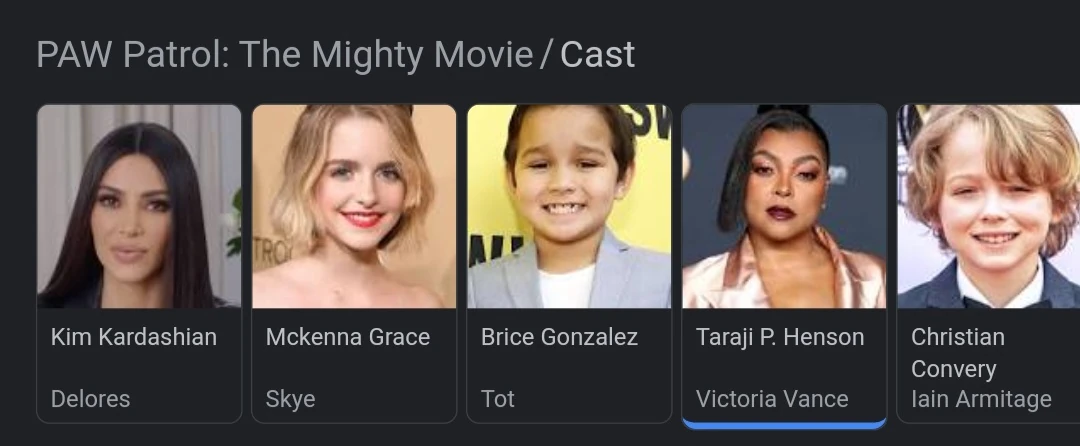This screenshot has height=446, width=1080.
Task: Open the Mckenna Grace name link
Action: point(347,337)
